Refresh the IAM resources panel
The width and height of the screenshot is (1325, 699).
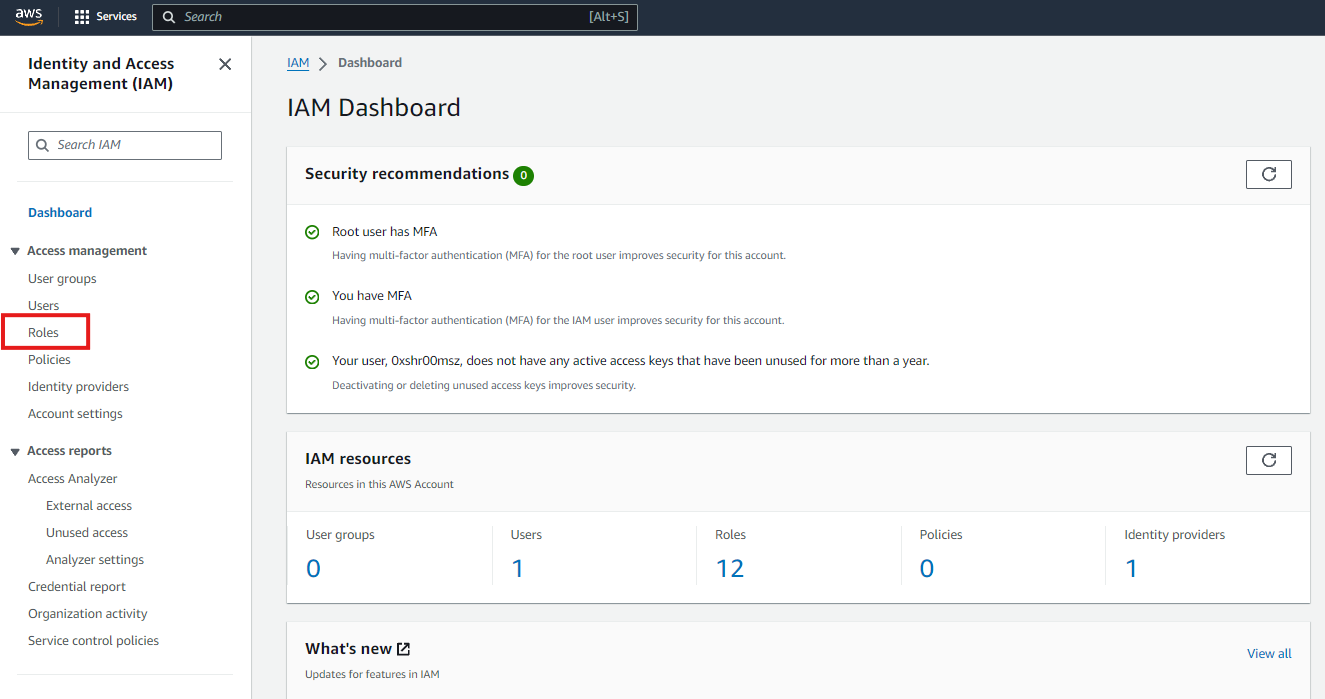point(1268,460)
